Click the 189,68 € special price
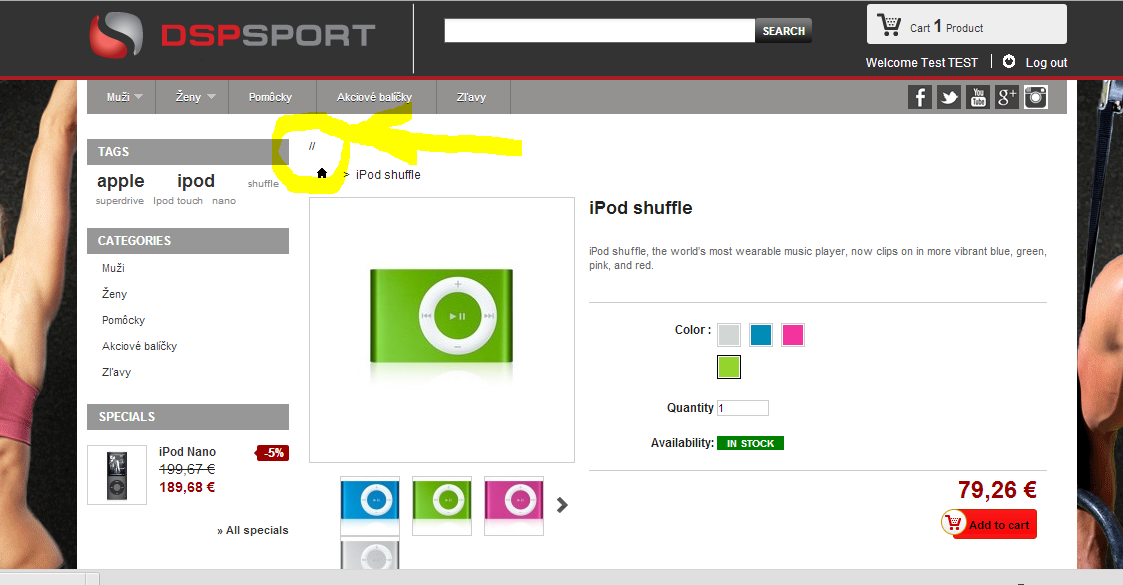Viewport: 1123px width, 585px height. click(x=187, y=488)
